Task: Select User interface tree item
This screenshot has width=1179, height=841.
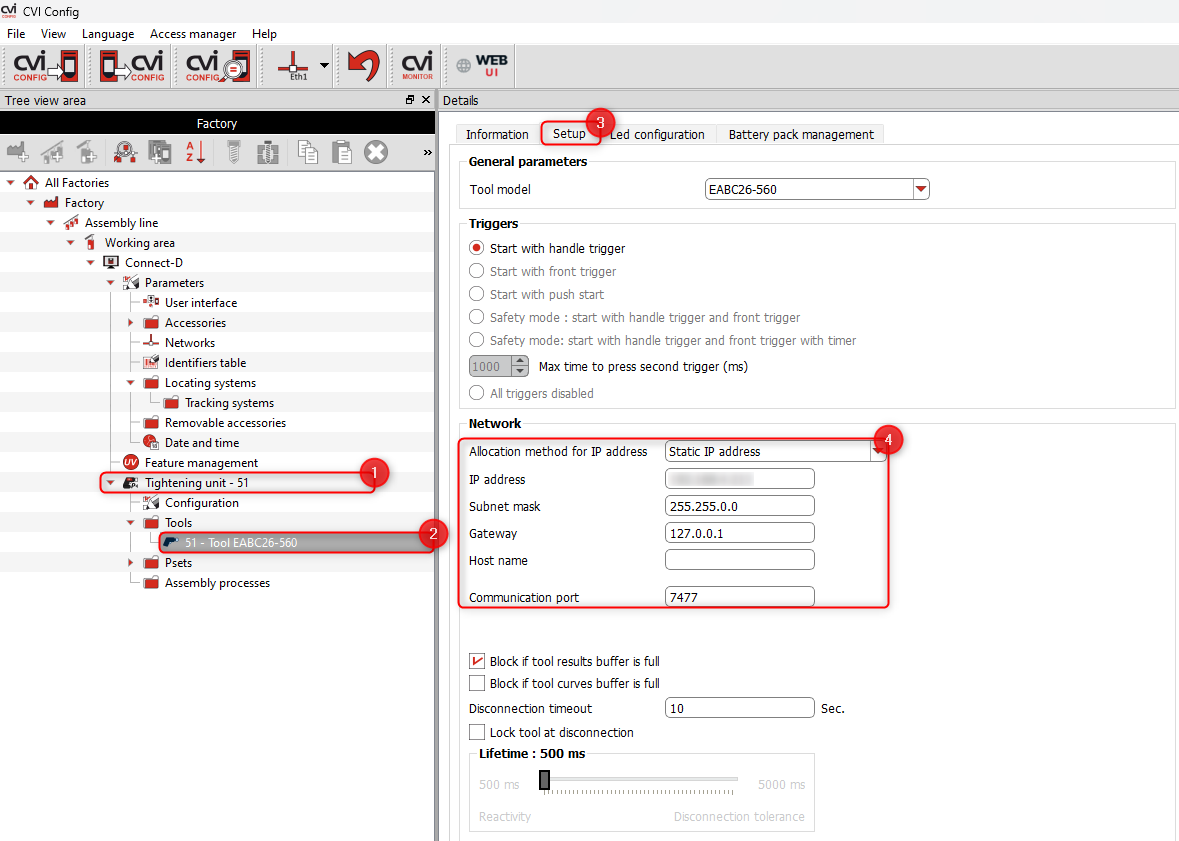Action: point(201,302)
